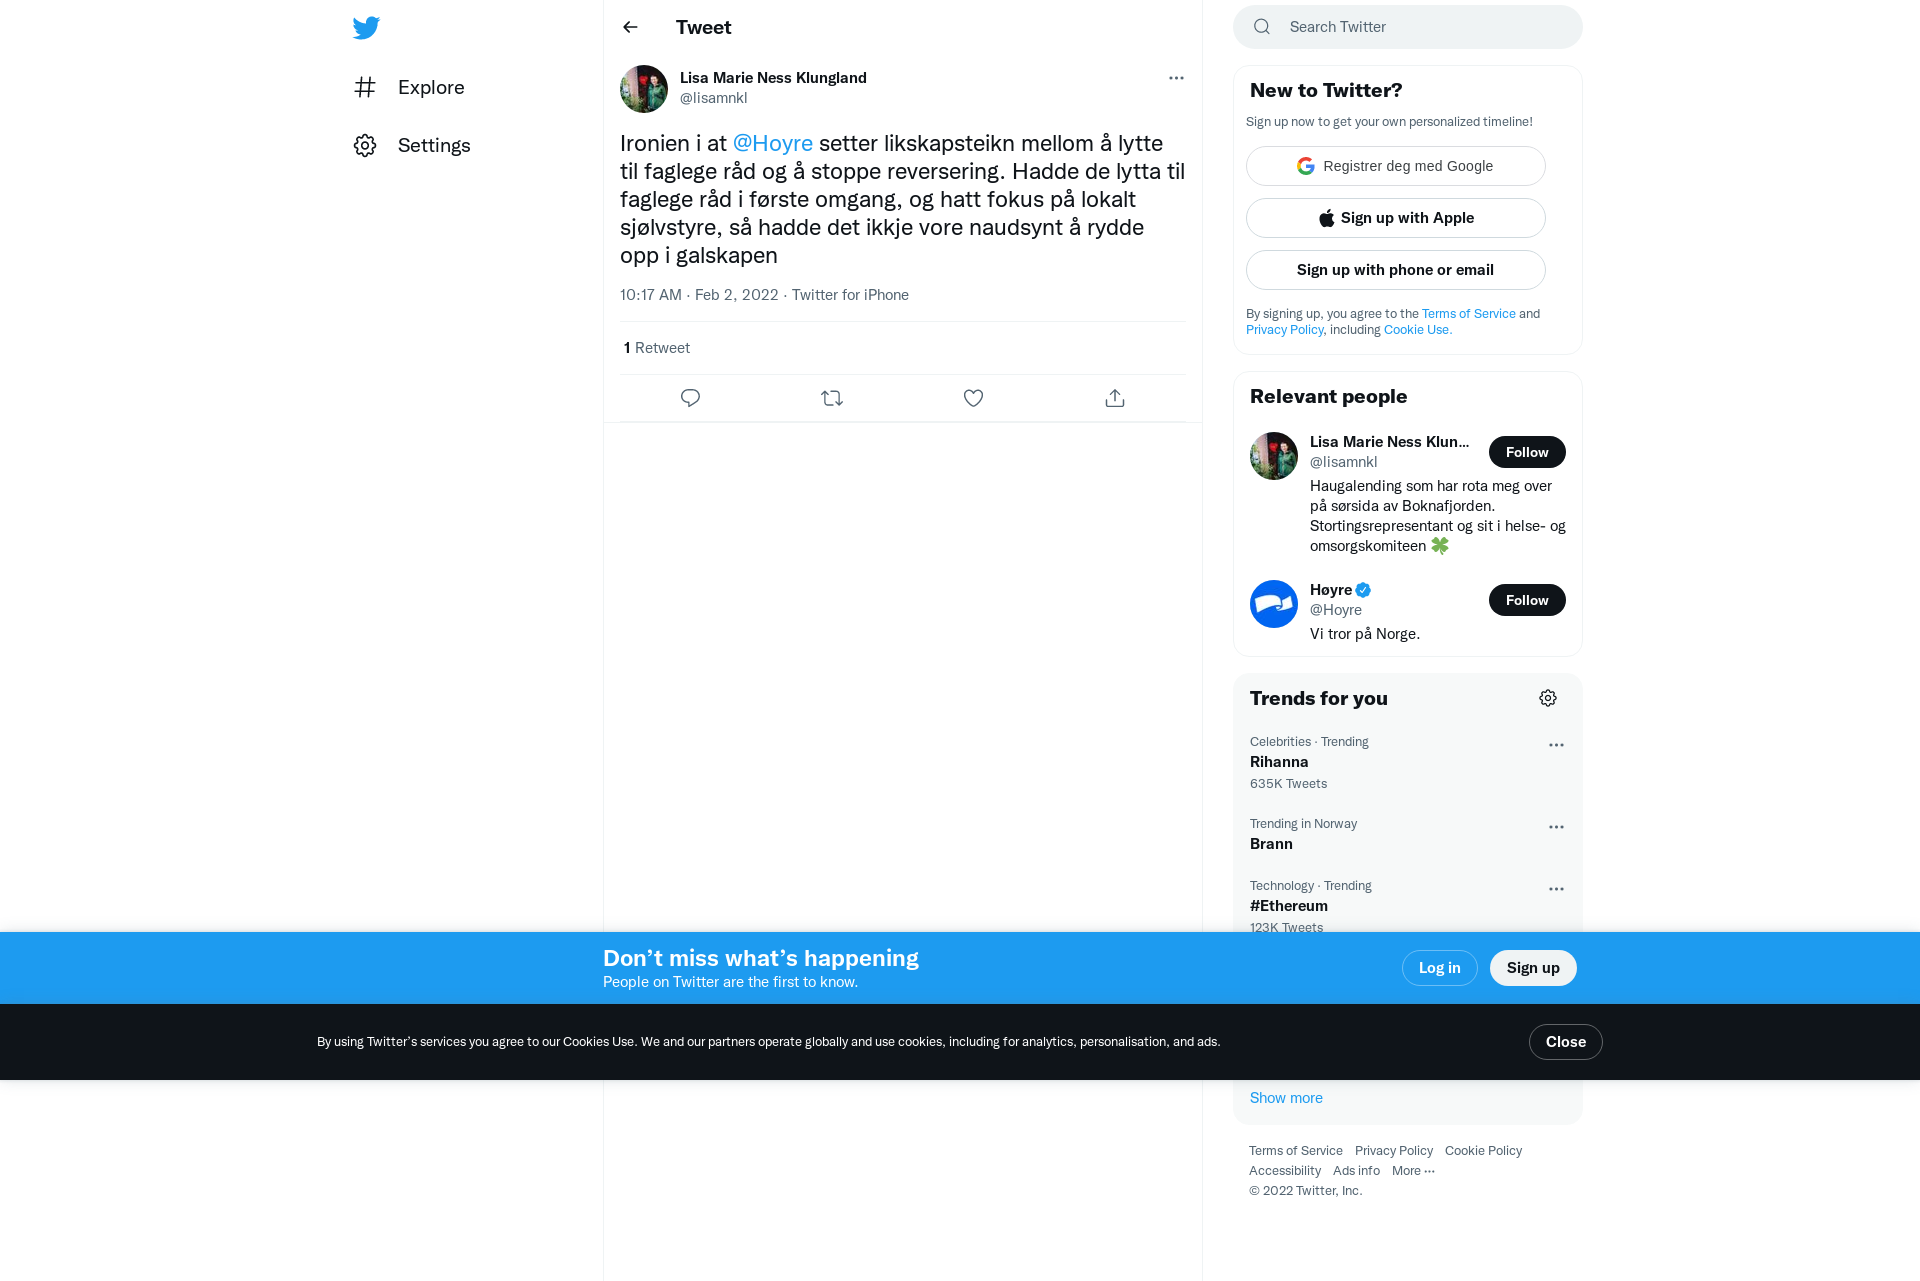Click the Search Twitter field
1920x1281 pixels.
click(x=1407, y=27)
